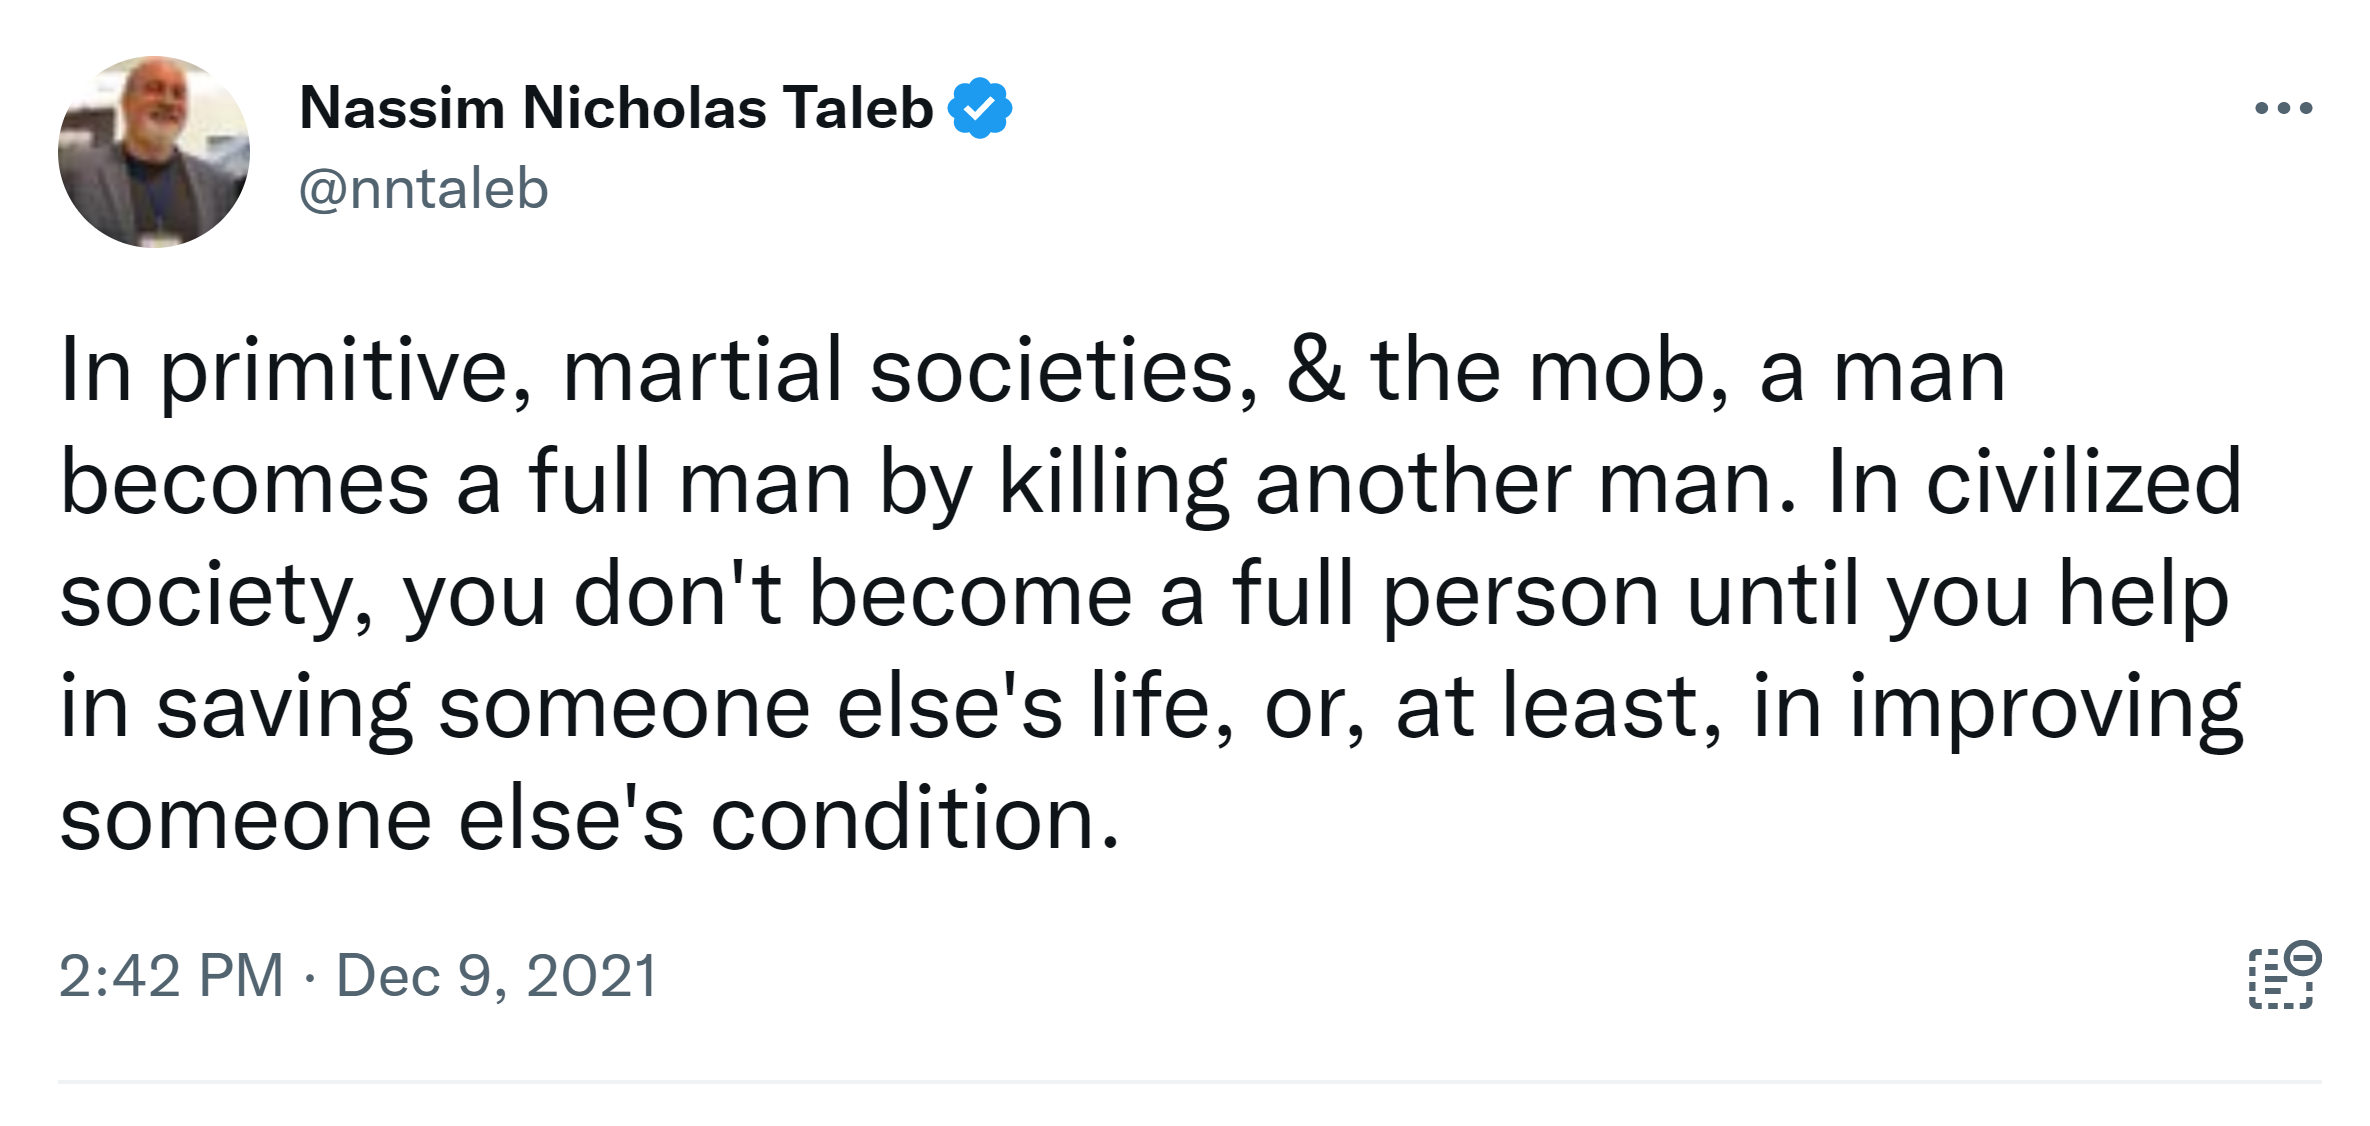2370x1126 pixels.
Task: Click the word "condition." ending the tweet
Action: (915, 819)
